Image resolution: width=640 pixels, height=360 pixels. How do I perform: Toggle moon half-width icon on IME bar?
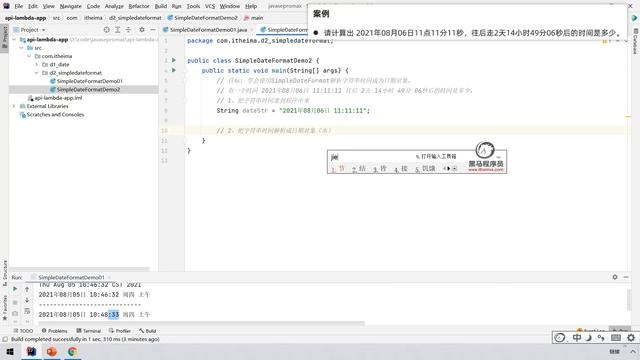click(589, 338)
